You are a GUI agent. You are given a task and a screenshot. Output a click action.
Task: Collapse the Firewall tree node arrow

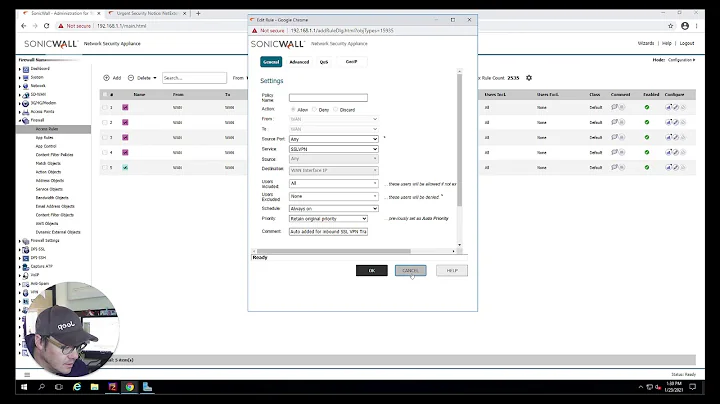(20, 120)
